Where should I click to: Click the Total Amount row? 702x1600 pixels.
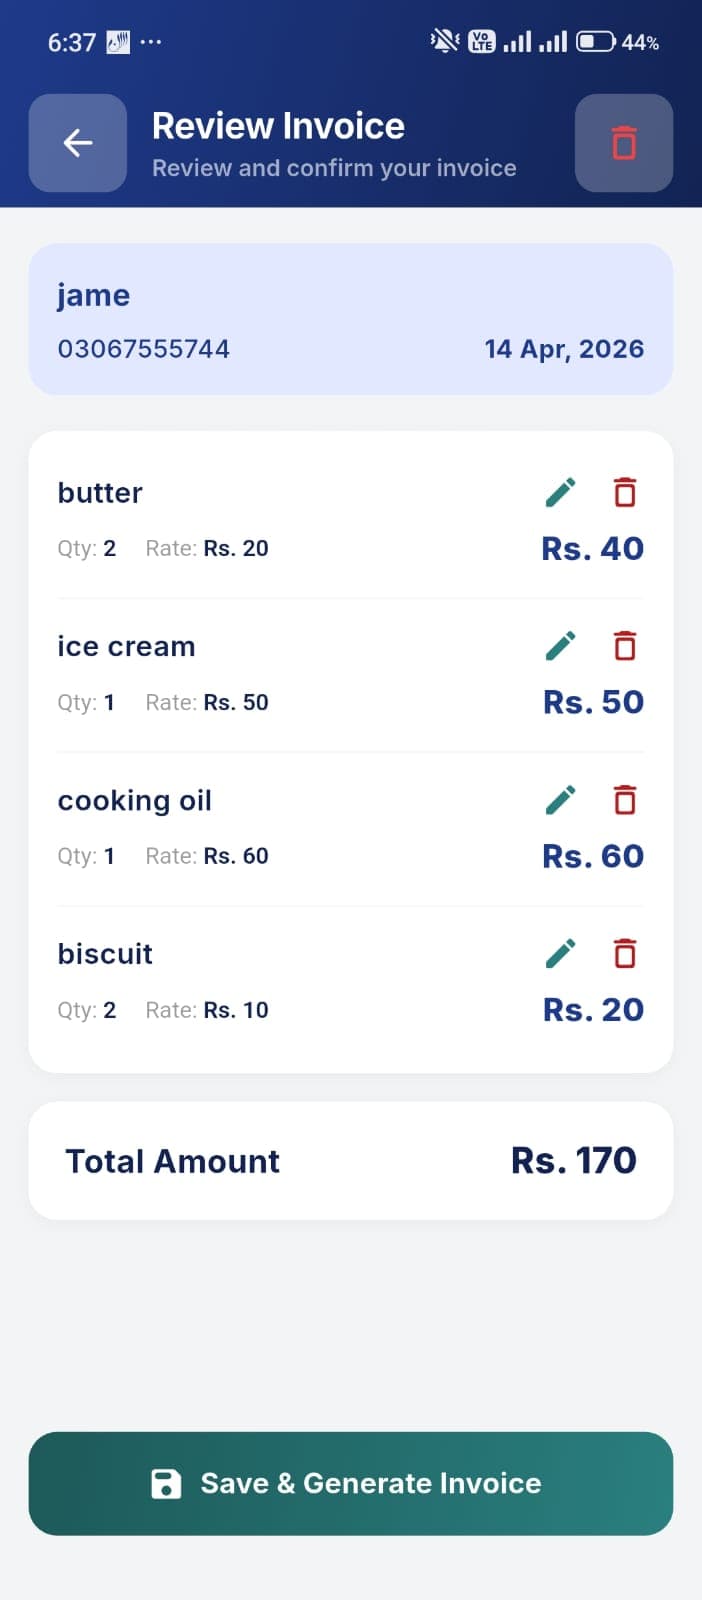tap(172, 1161)
